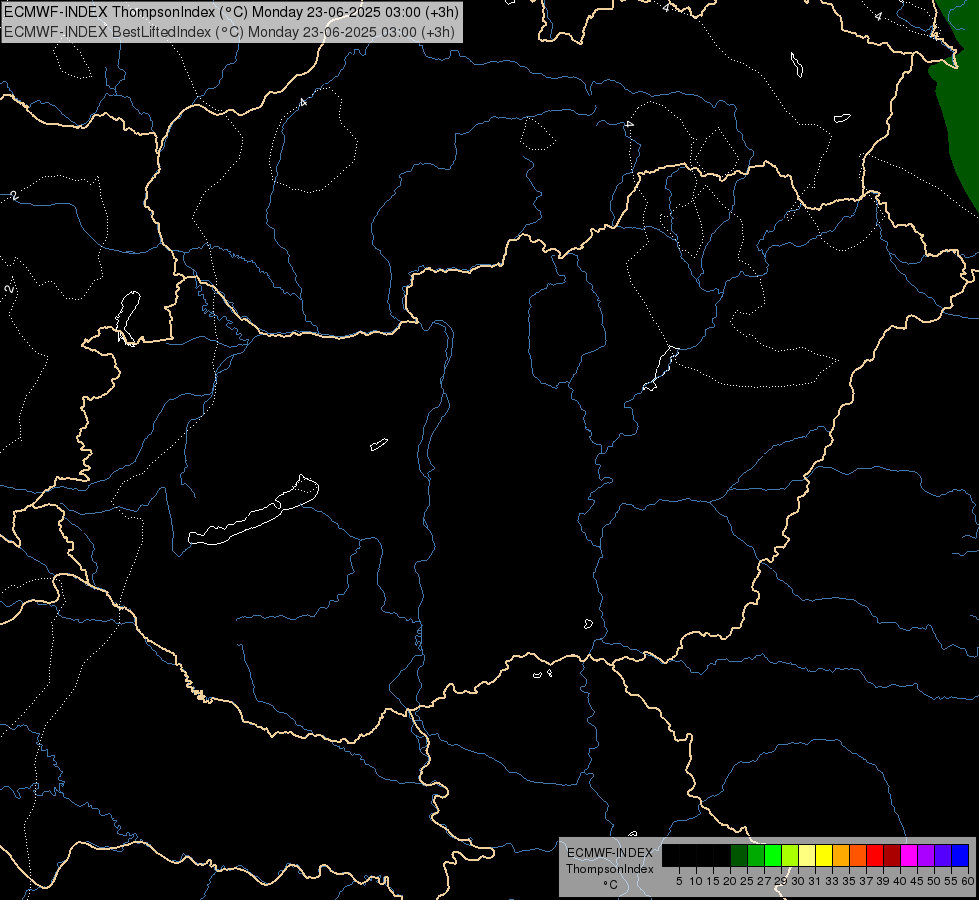Select the bright green 27–29 legend swatch

click(x=773, y=855)
